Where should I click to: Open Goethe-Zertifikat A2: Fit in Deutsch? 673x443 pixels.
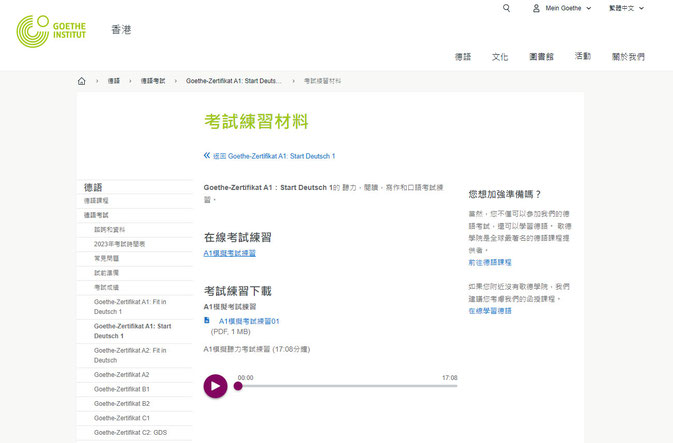click(x=130, y=355)
